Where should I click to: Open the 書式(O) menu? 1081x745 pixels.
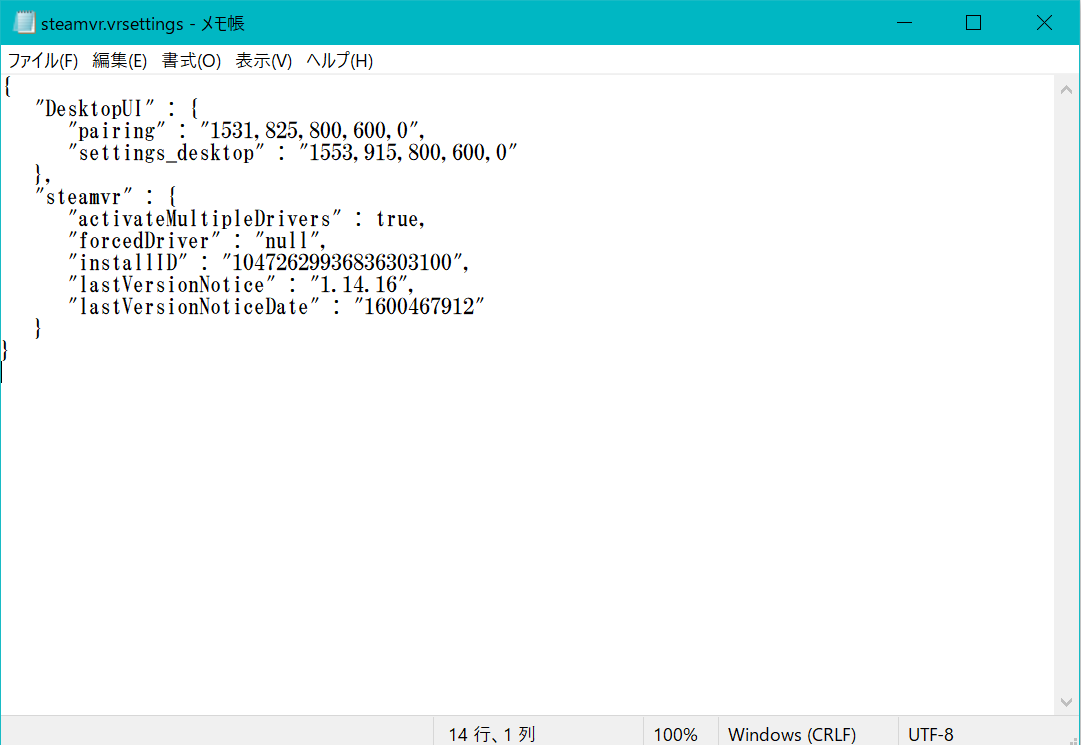[x=191, y=61]
